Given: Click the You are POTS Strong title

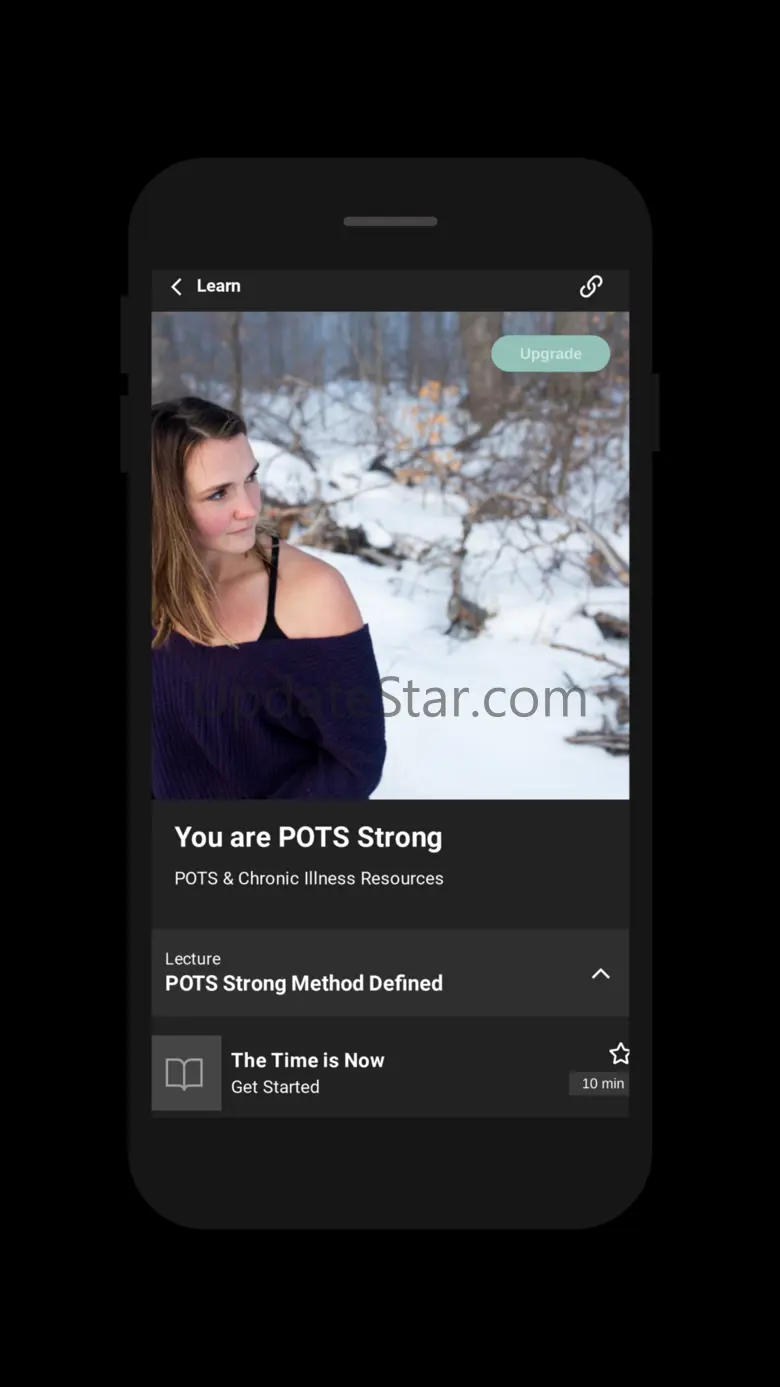Looking at the screenshot, I should (308, 837).
